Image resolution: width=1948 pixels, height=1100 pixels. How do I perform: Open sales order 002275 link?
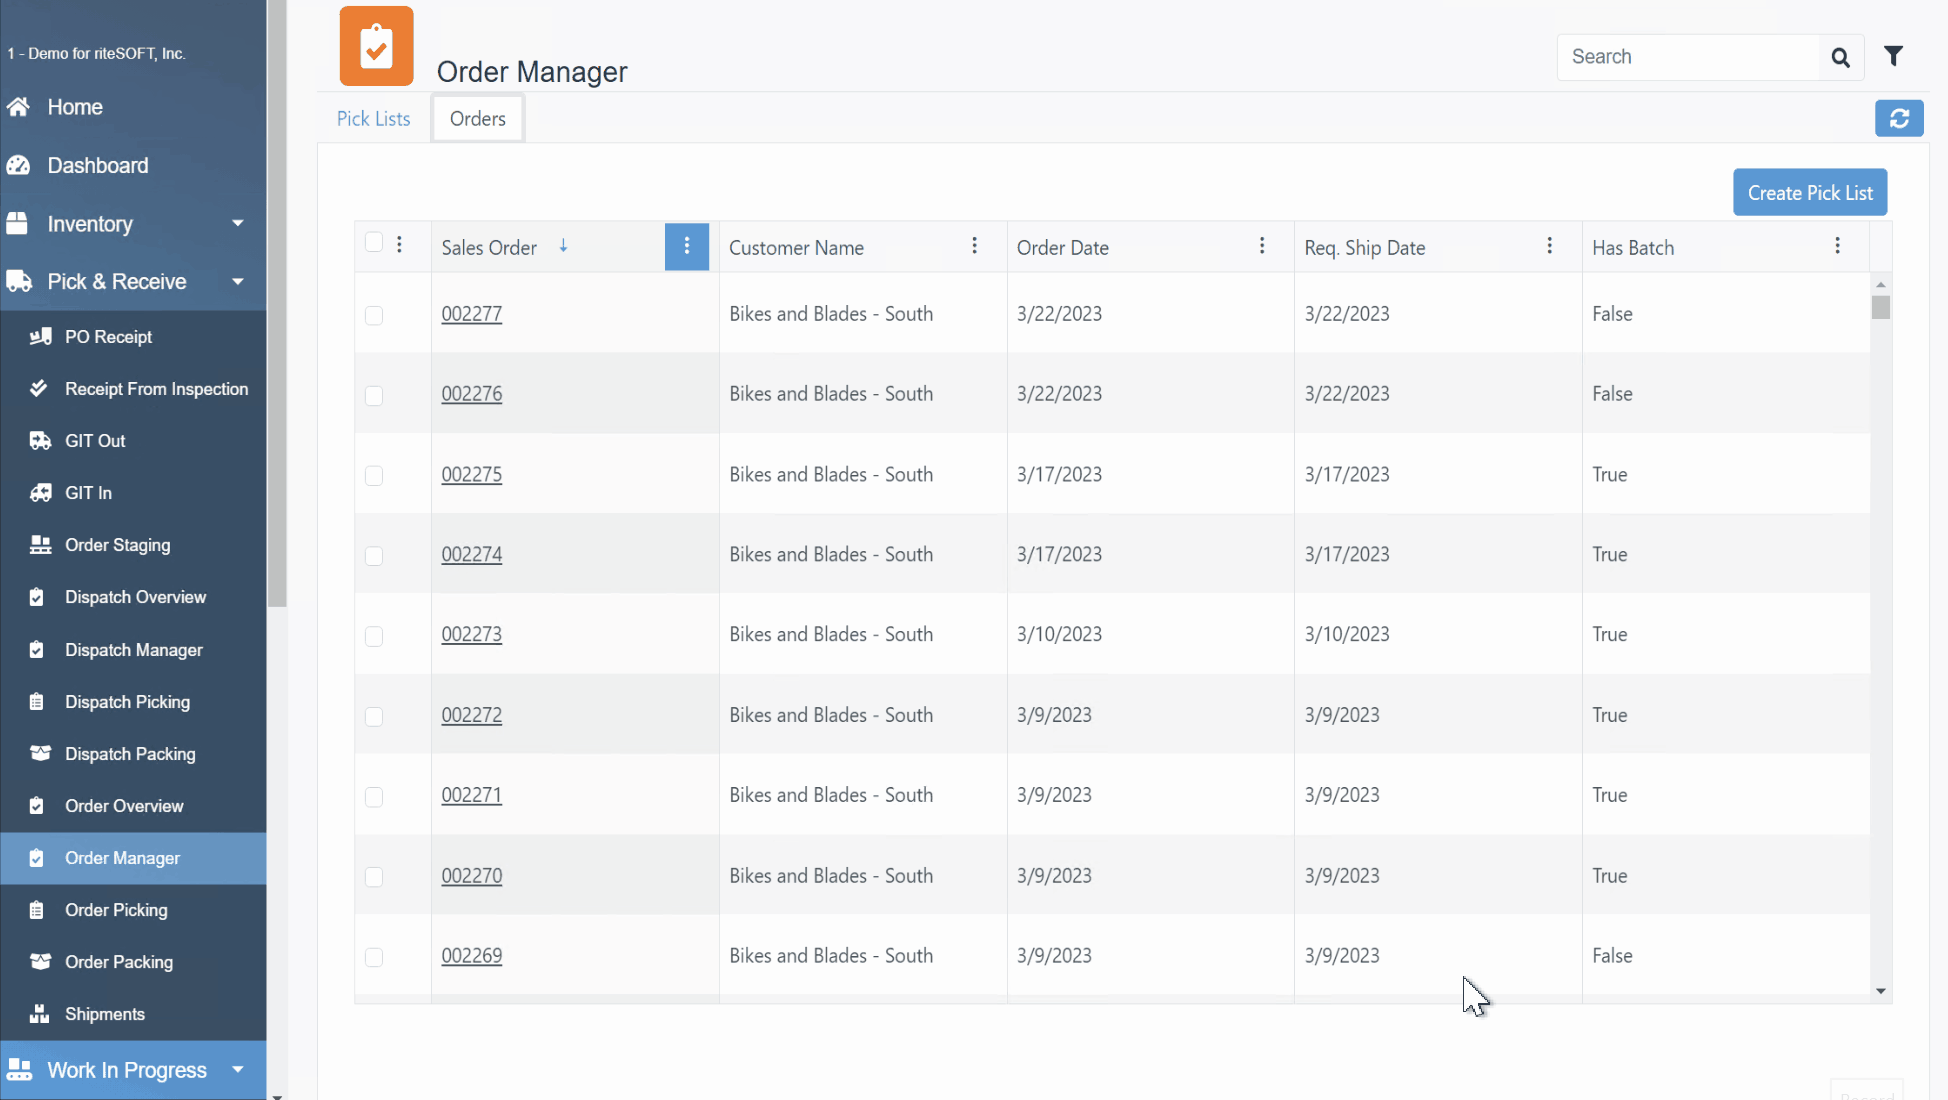coord(472,475)
